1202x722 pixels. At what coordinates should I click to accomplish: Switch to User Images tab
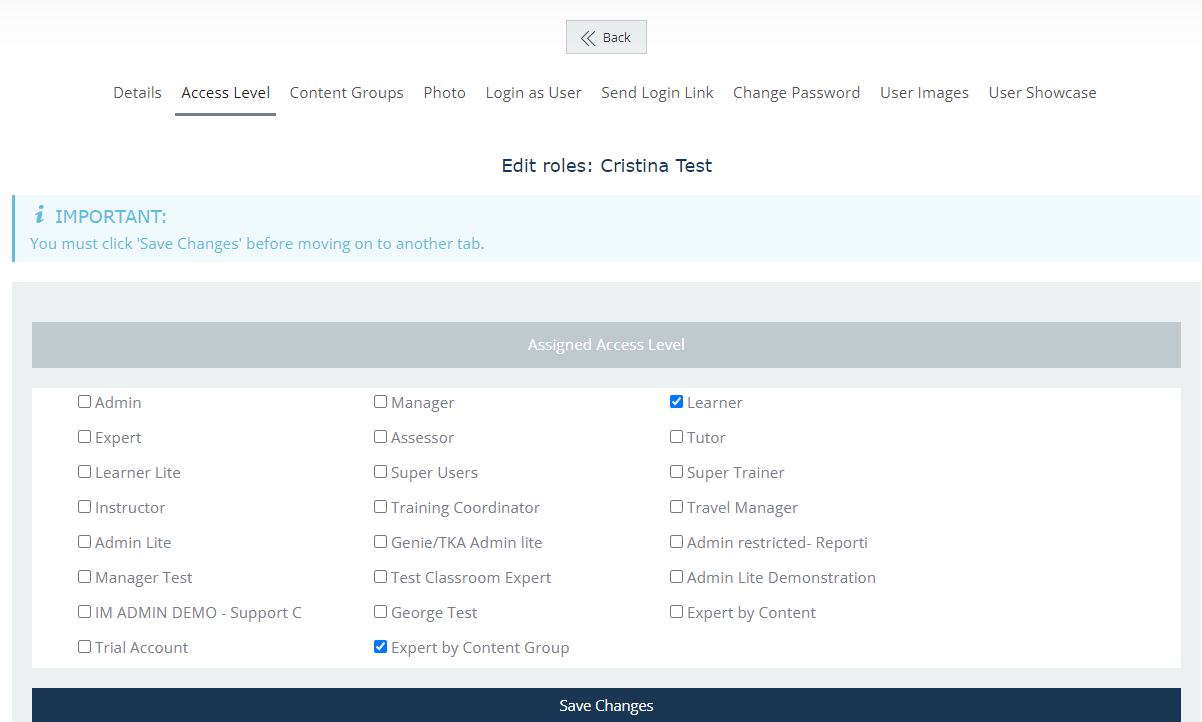924,92
